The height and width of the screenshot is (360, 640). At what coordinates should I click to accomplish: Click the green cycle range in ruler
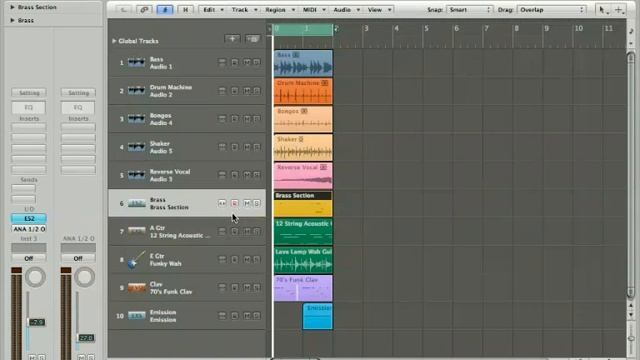303,29
